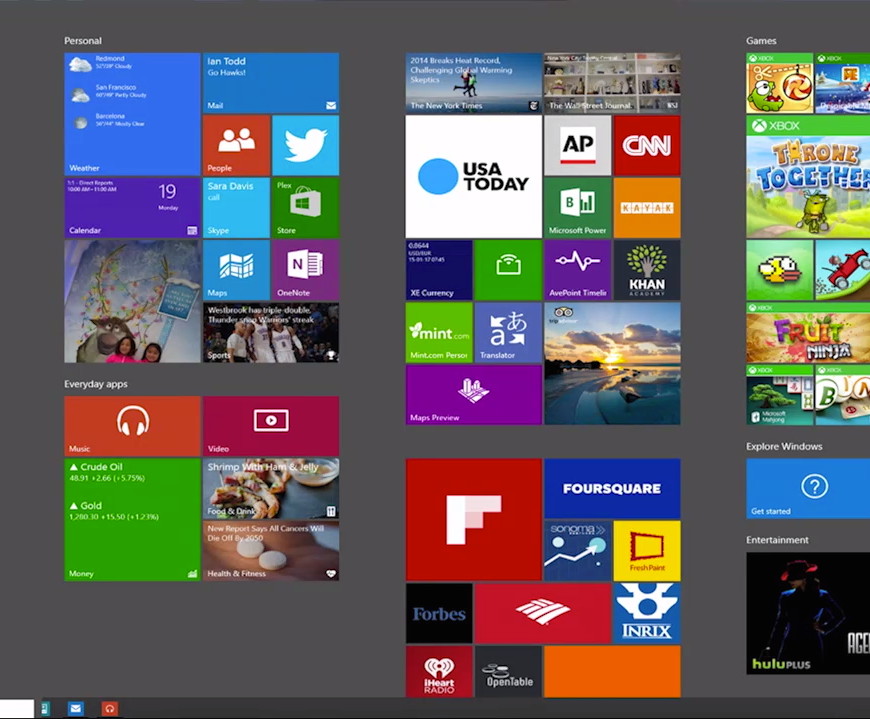Open the Hulu Plus entertainment tile

point(808,613)
